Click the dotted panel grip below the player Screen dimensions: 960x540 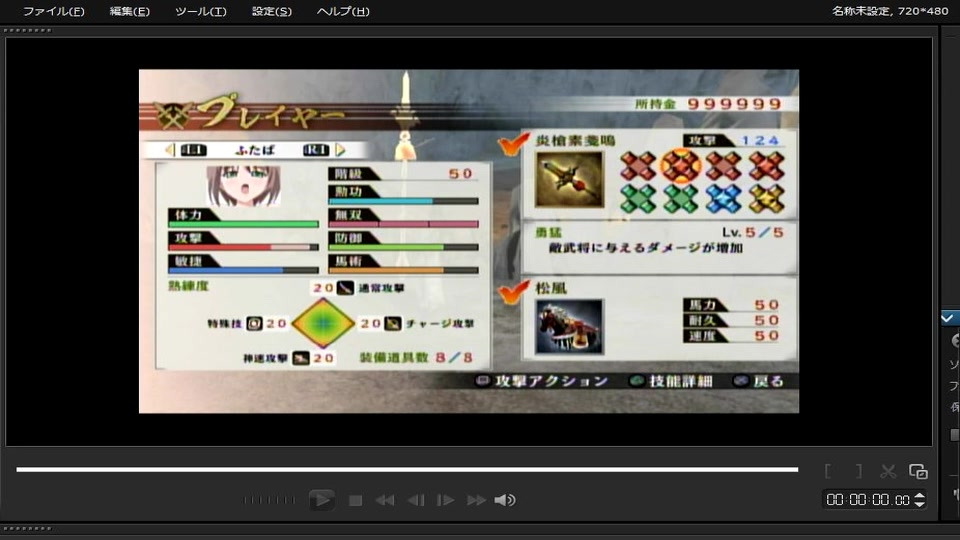[x=27, y=528]
